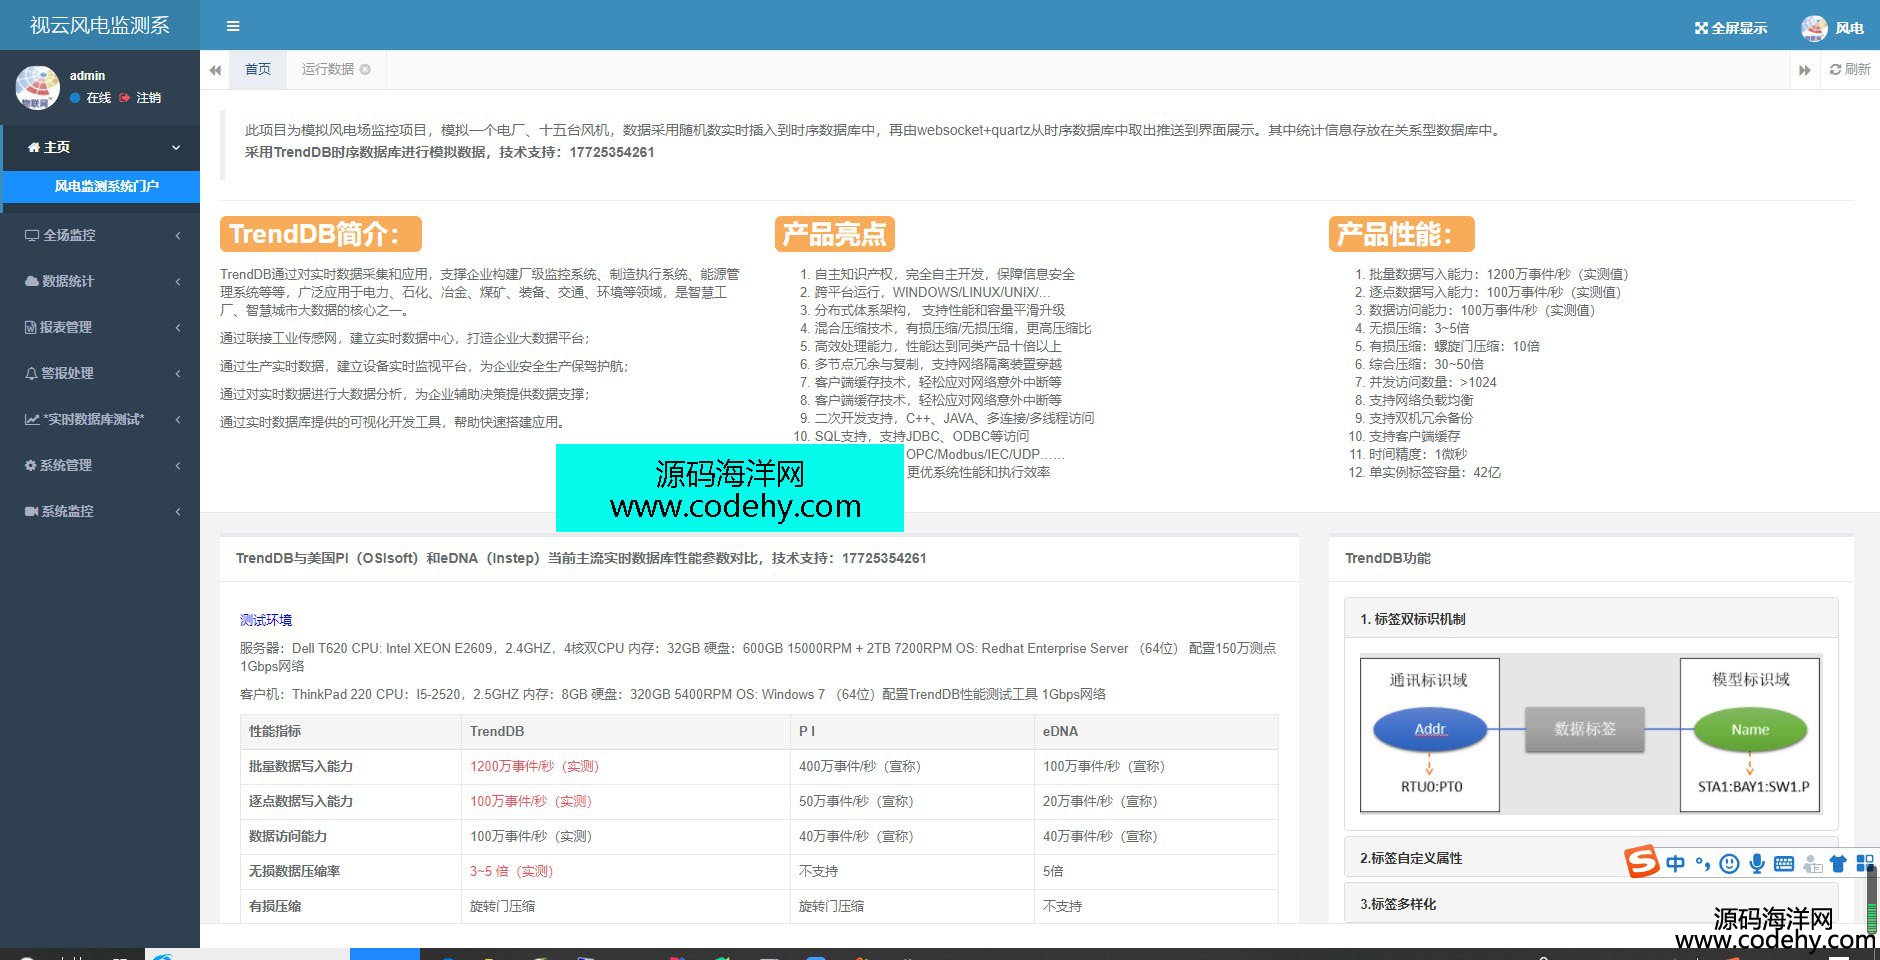
Task: Switch to the 首页 tab
Action: coord(258,69)
